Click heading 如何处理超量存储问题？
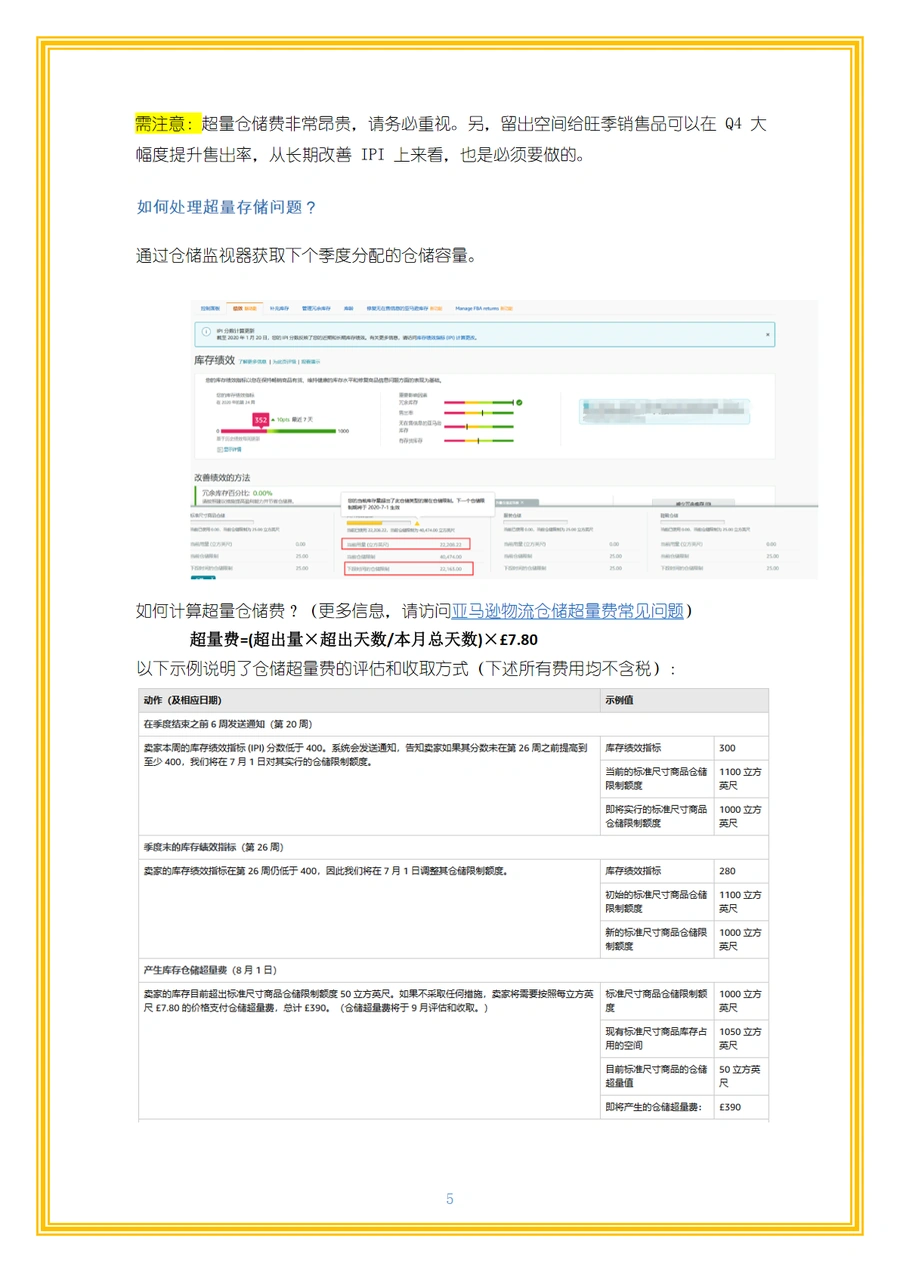 226,207
